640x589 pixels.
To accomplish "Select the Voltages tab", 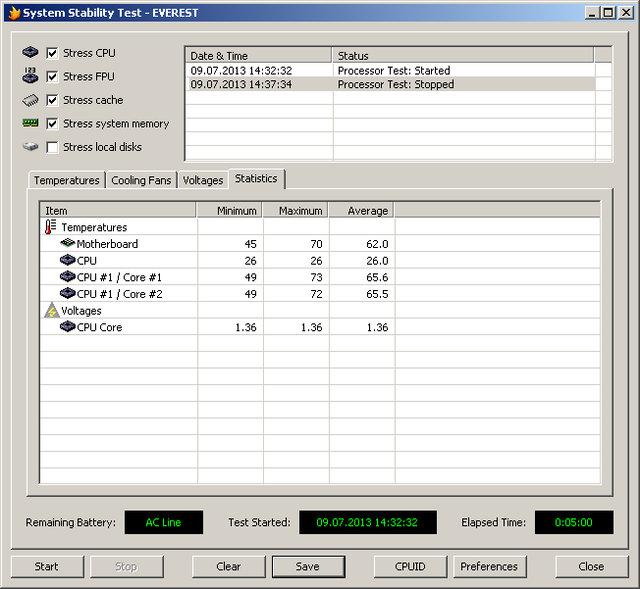I will coord(203,180).
